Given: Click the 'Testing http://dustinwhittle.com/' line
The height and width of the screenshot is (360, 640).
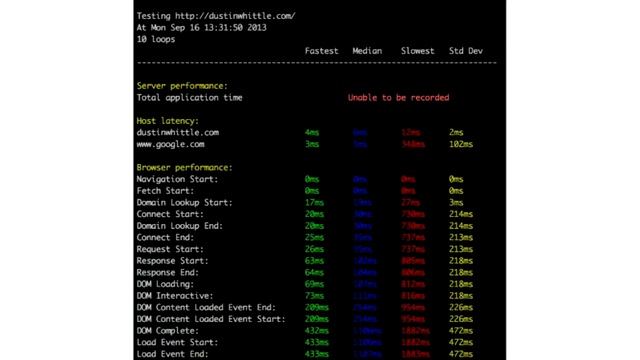Looking at the screenshot, I should click(x=216, y=16).
